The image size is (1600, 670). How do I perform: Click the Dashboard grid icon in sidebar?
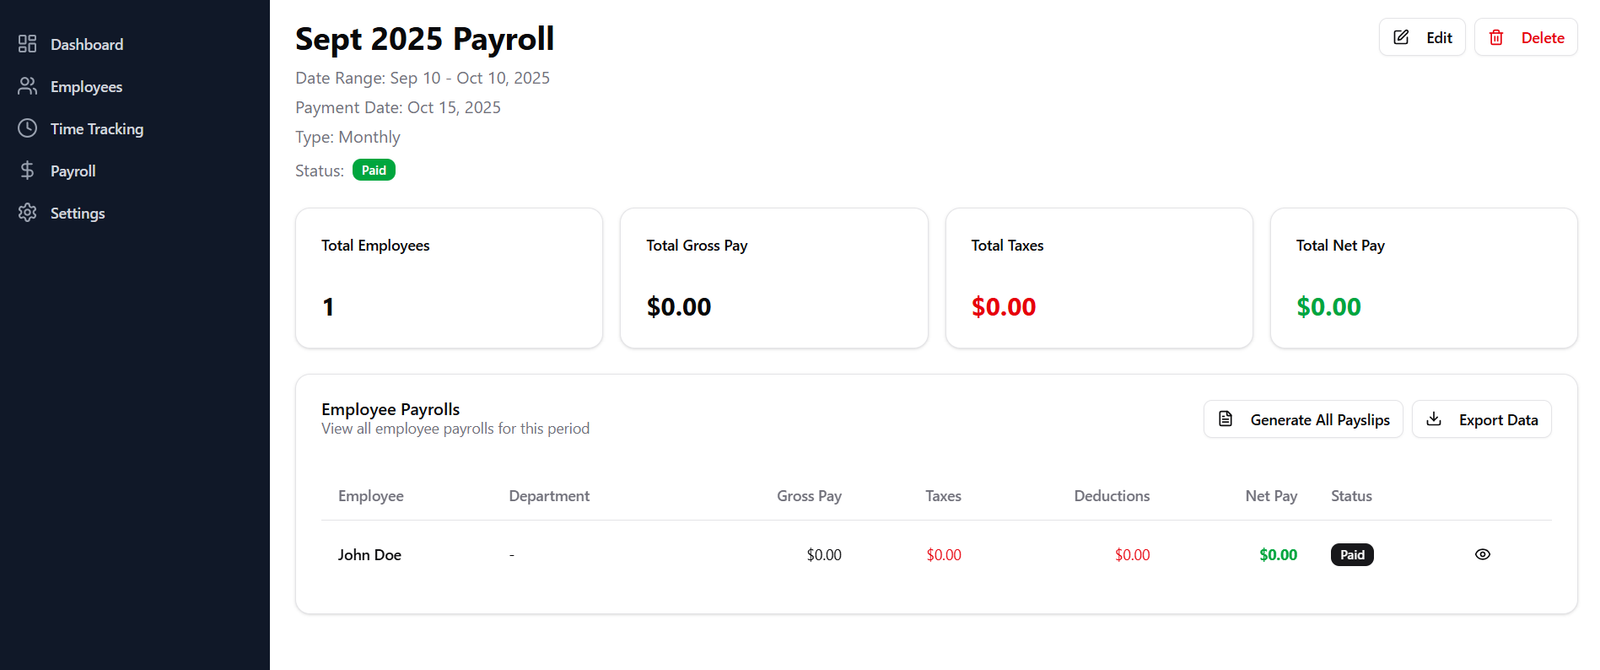pos(27,44)
